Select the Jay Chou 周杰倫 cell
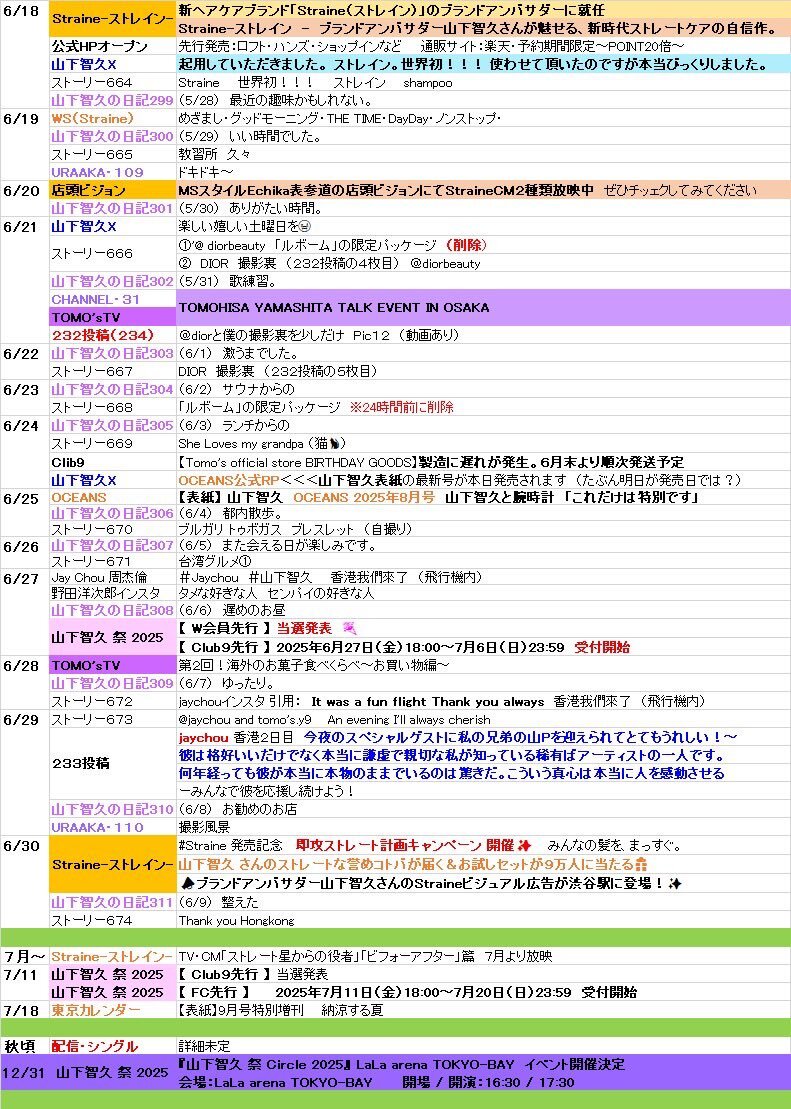The width and height of the screenshot is (791, 1109). (x=112, y=578)
